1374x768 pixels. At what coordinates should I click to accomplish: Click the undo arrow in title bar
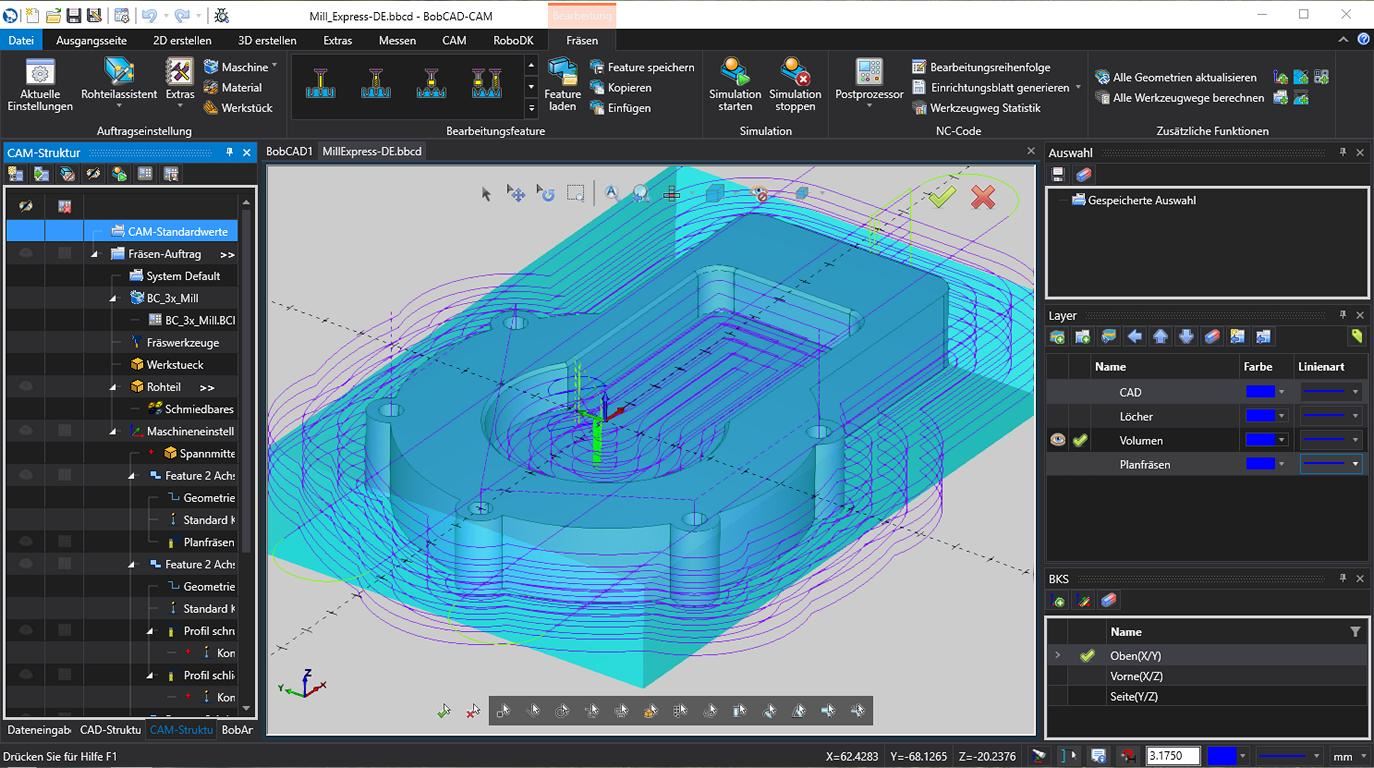pyautogui.click(x=148, y=15)
